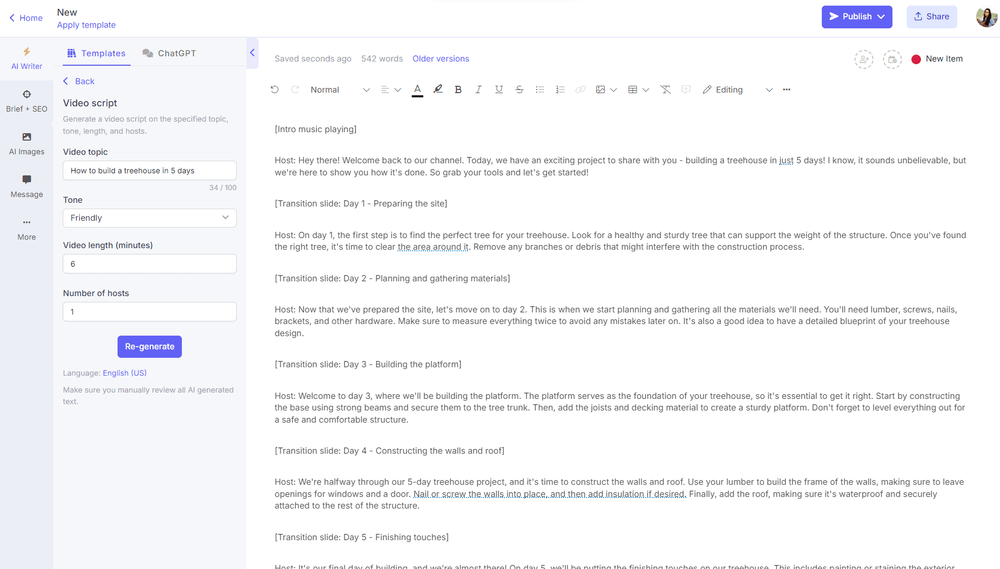Click the highlighter pen icon
The height and width of the screenshot is (569, 1000).
(438, 90)
